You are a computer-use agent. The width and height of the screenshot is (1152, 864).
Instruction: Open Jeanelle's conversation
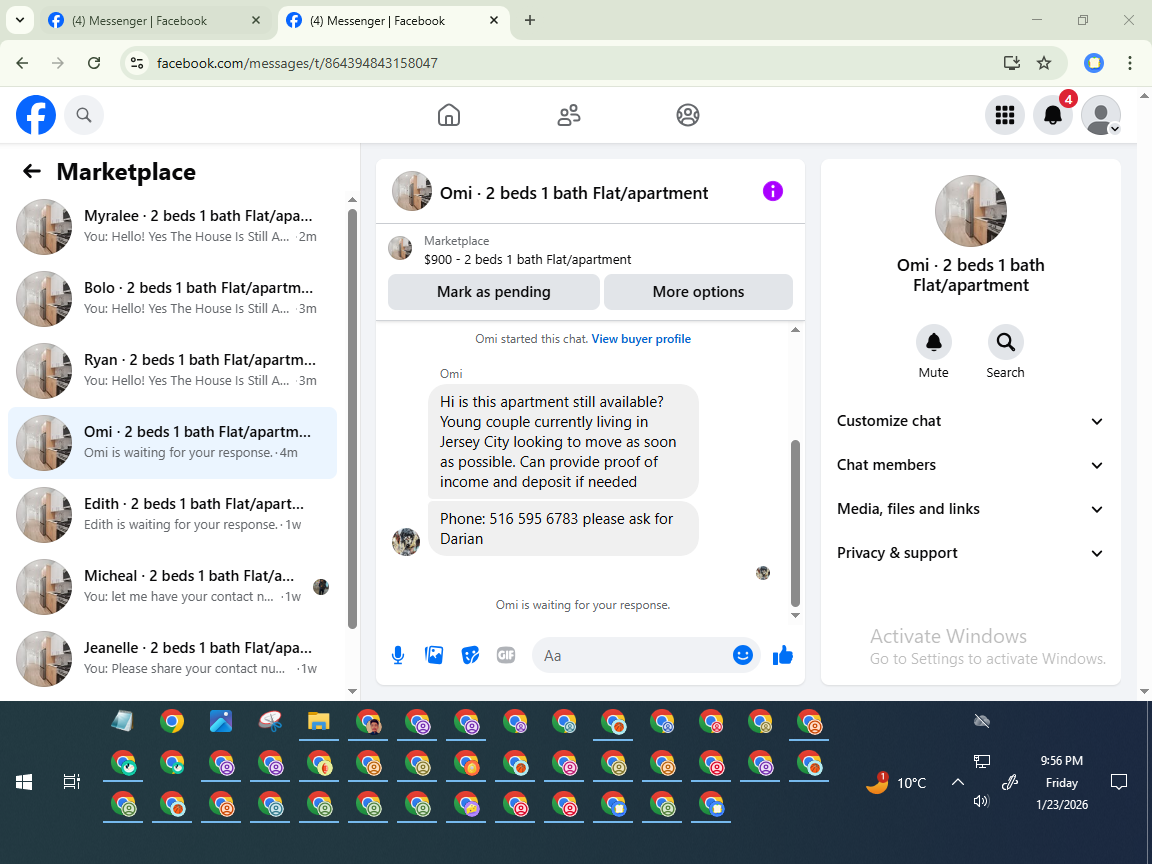click(x=173, y=658)
